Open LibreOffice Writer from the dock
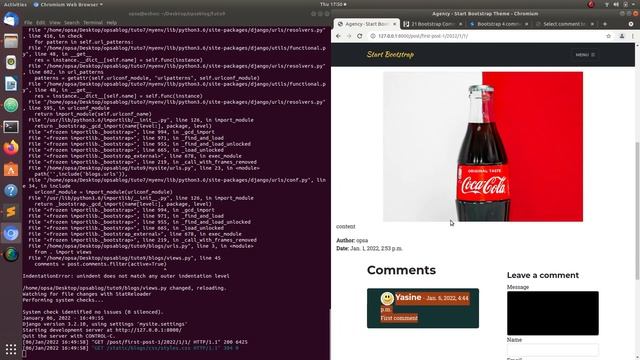The height and width of the screenshot is (360, 640). [11, 84]
